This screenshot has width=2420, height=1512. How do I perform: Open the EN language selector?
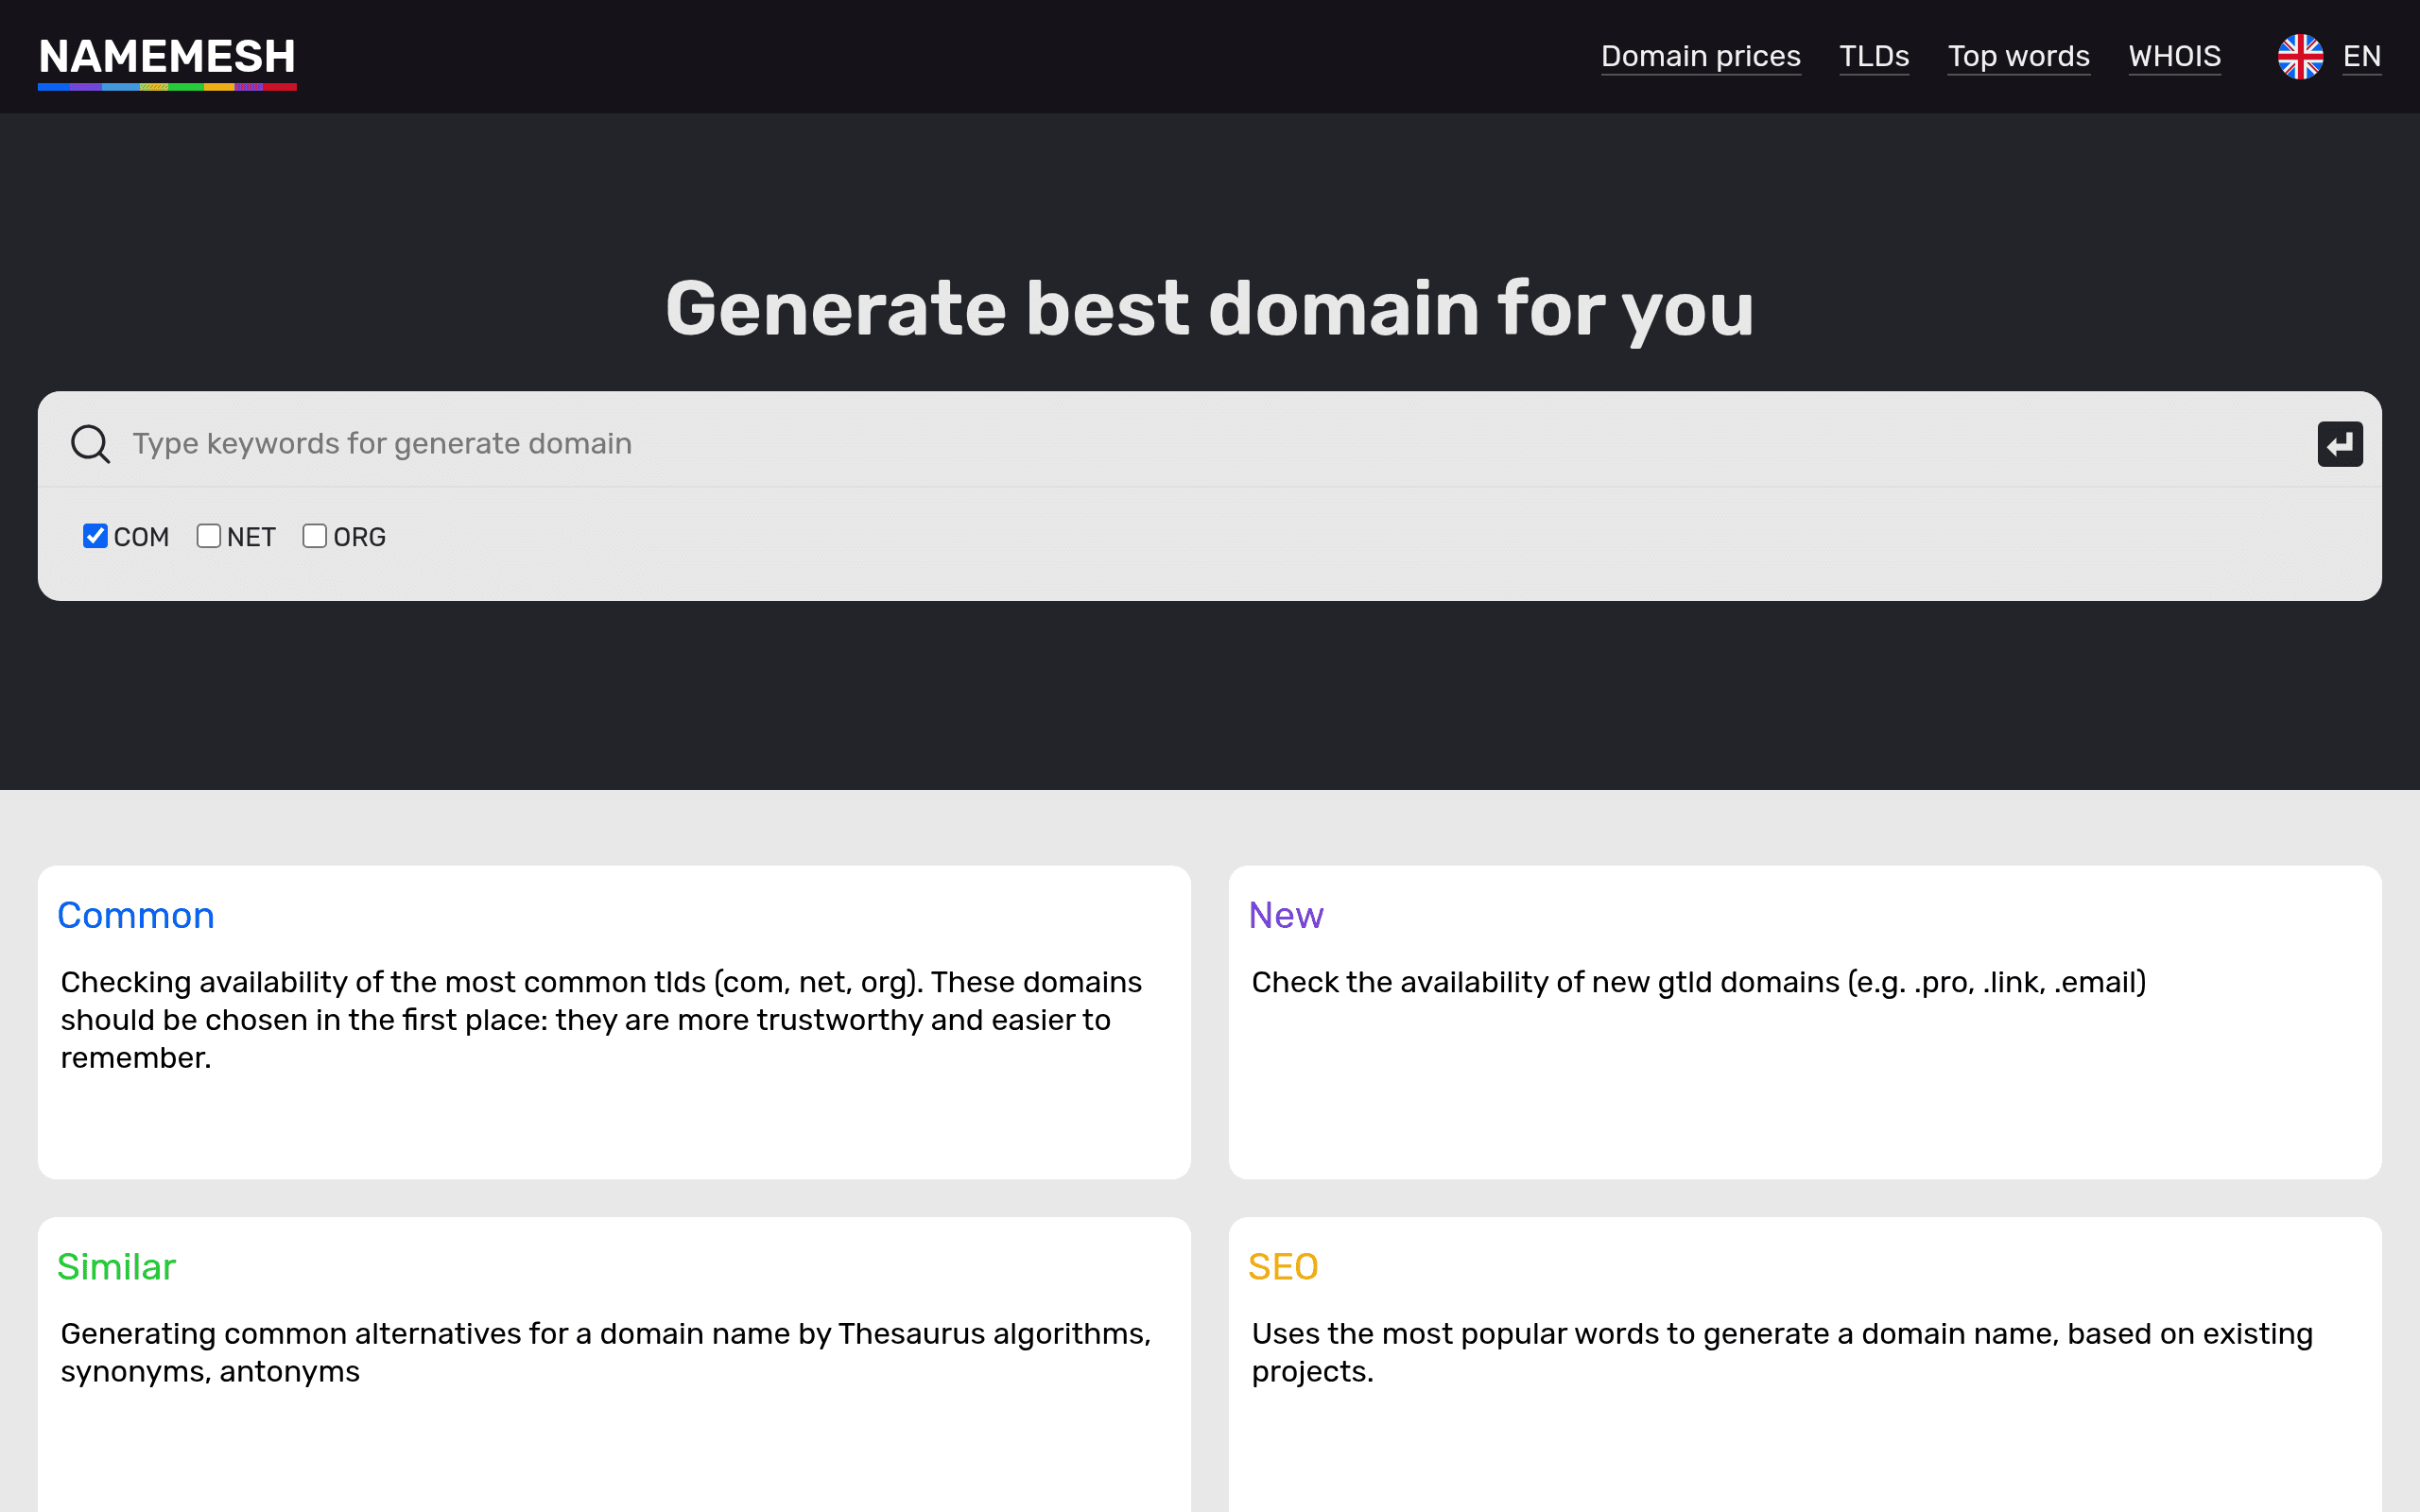[x=2361, y=56]
